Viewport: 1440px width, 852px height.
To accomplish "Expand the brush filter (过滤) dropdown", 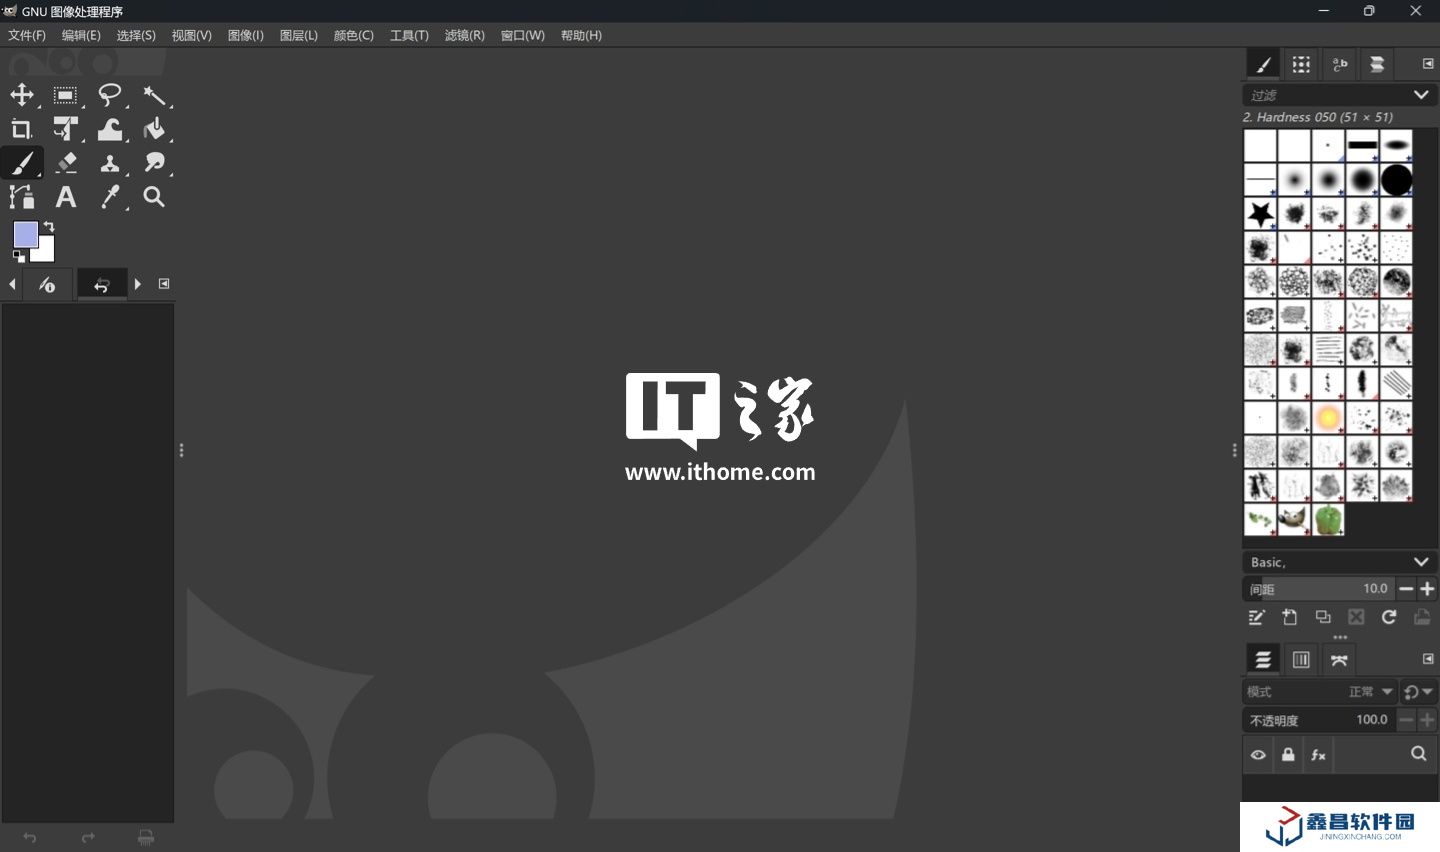I will 1421,95.
